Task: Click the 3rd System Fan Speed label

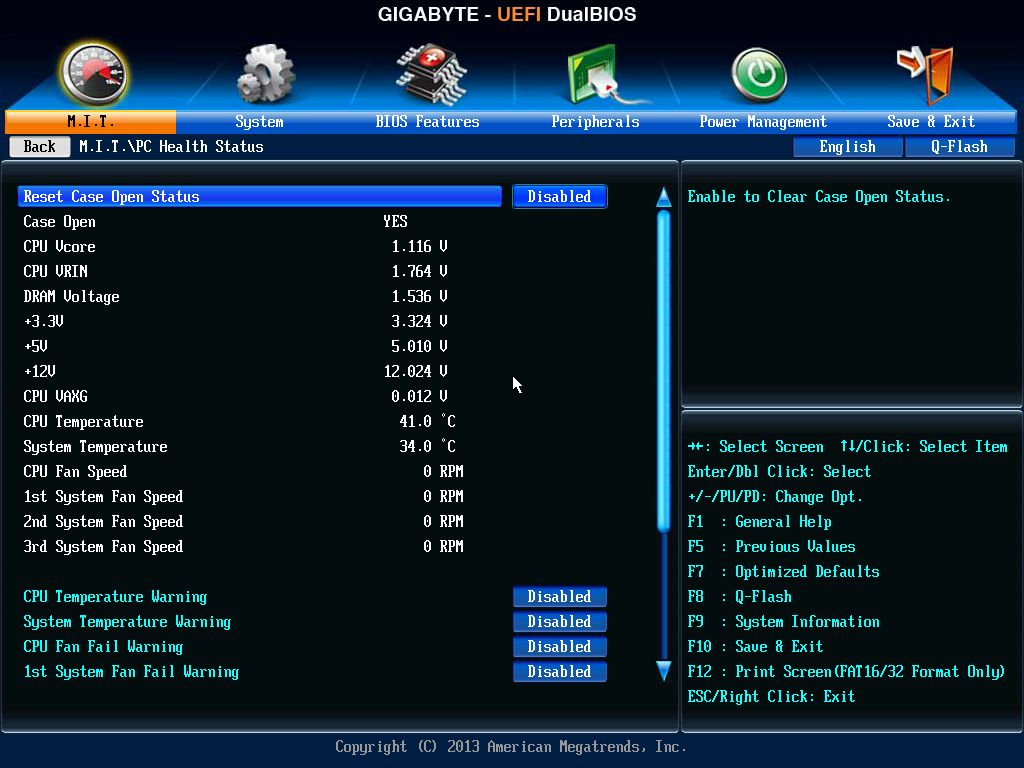Action: (x=103, y=547)
